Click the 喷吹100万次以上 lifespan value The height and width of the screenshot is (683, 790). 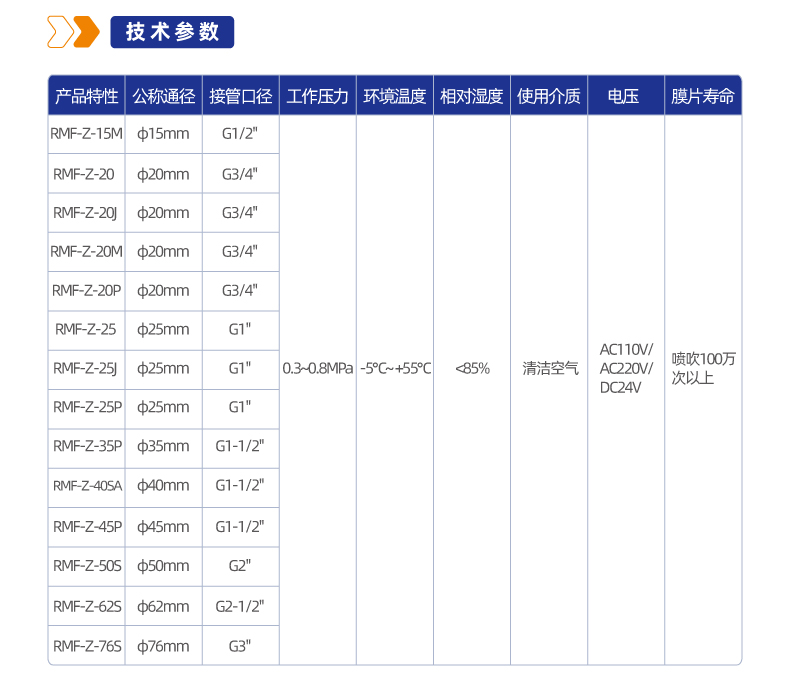click(x=703, y=368)
